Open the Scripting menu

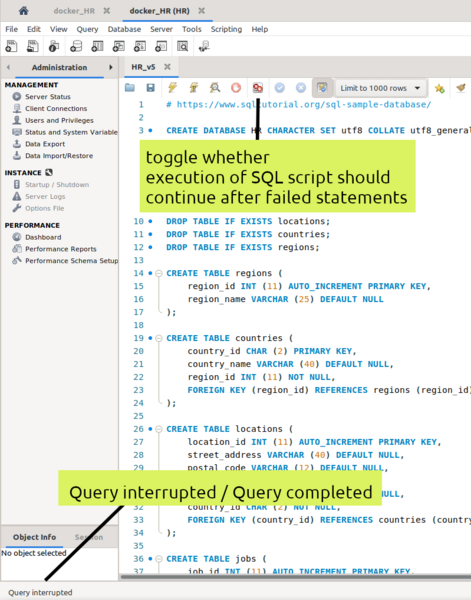[227, 29]
